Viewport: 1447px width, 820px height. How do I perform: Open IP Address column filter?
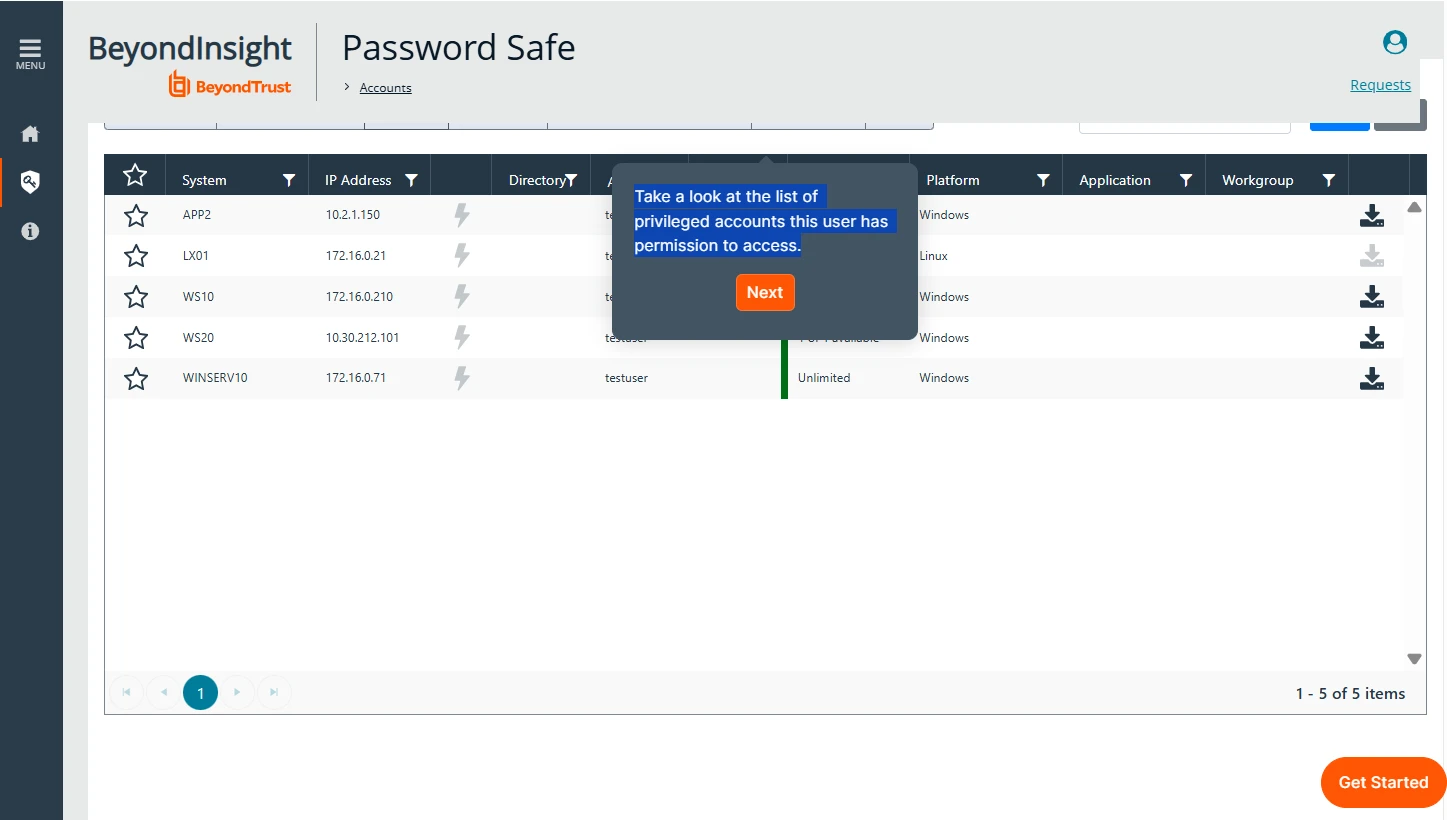pos(411,181)
